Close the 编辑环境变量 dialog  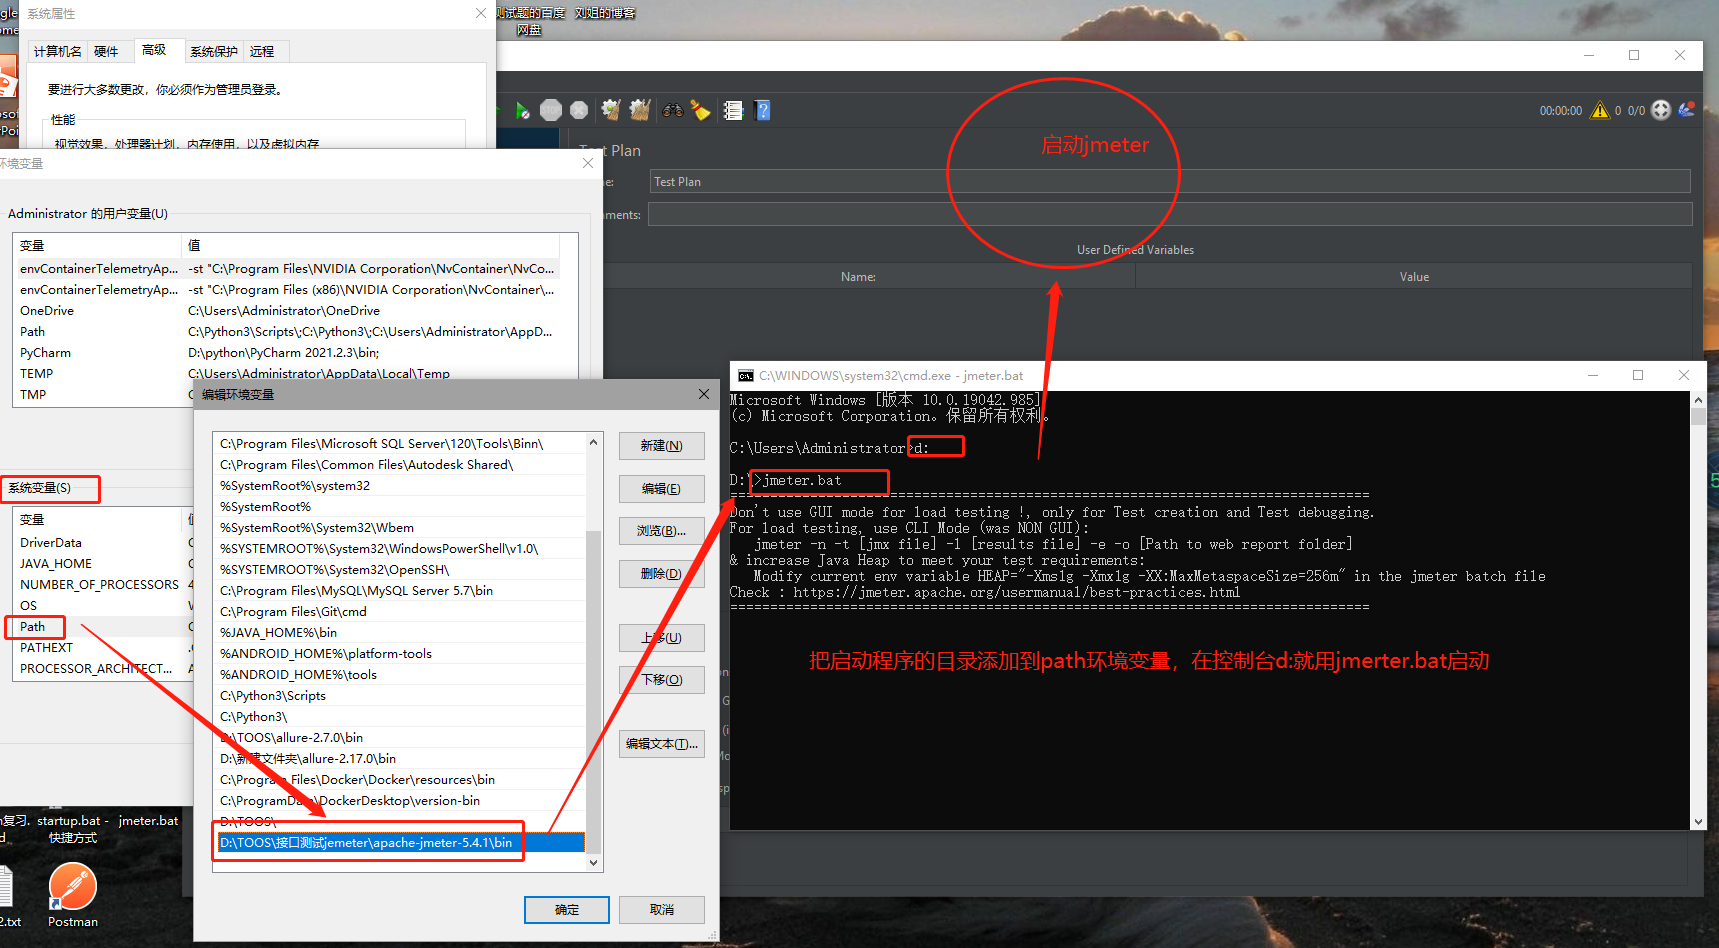tap(703, 394)
